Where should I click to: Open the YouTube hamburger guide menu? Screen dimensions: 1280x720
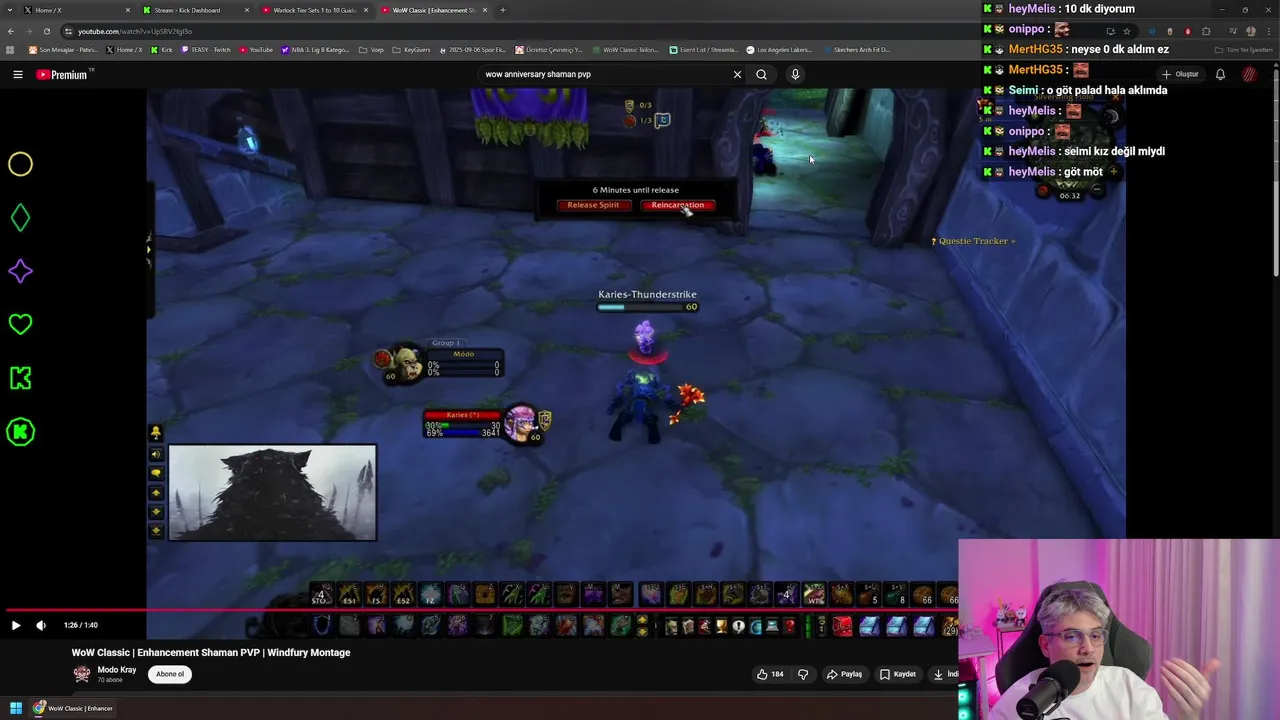click(x=17, y=74)
